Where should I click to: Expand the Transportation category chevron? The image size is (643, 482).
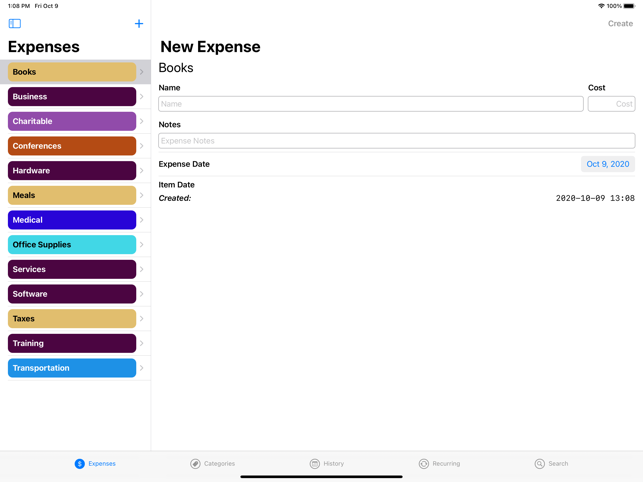coord(141,368)
